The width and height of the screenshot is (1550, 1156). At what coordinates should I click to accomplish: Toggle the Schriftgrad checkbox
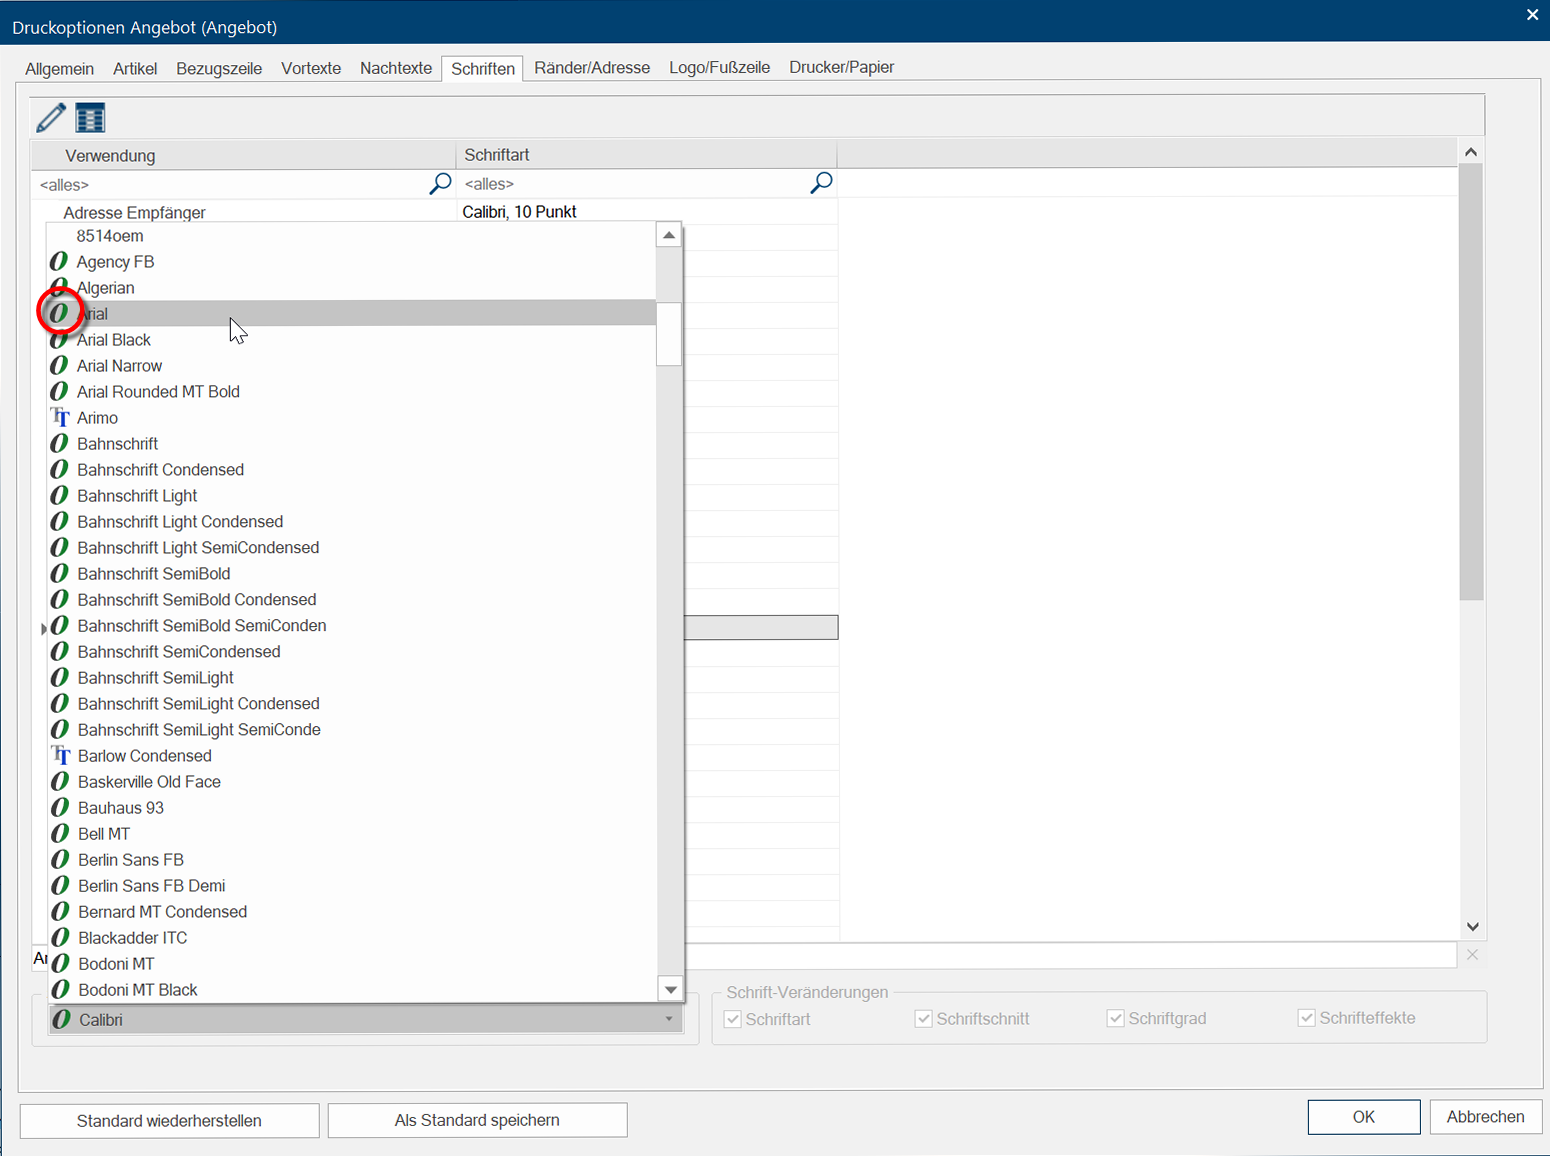coord(1116,1018)
